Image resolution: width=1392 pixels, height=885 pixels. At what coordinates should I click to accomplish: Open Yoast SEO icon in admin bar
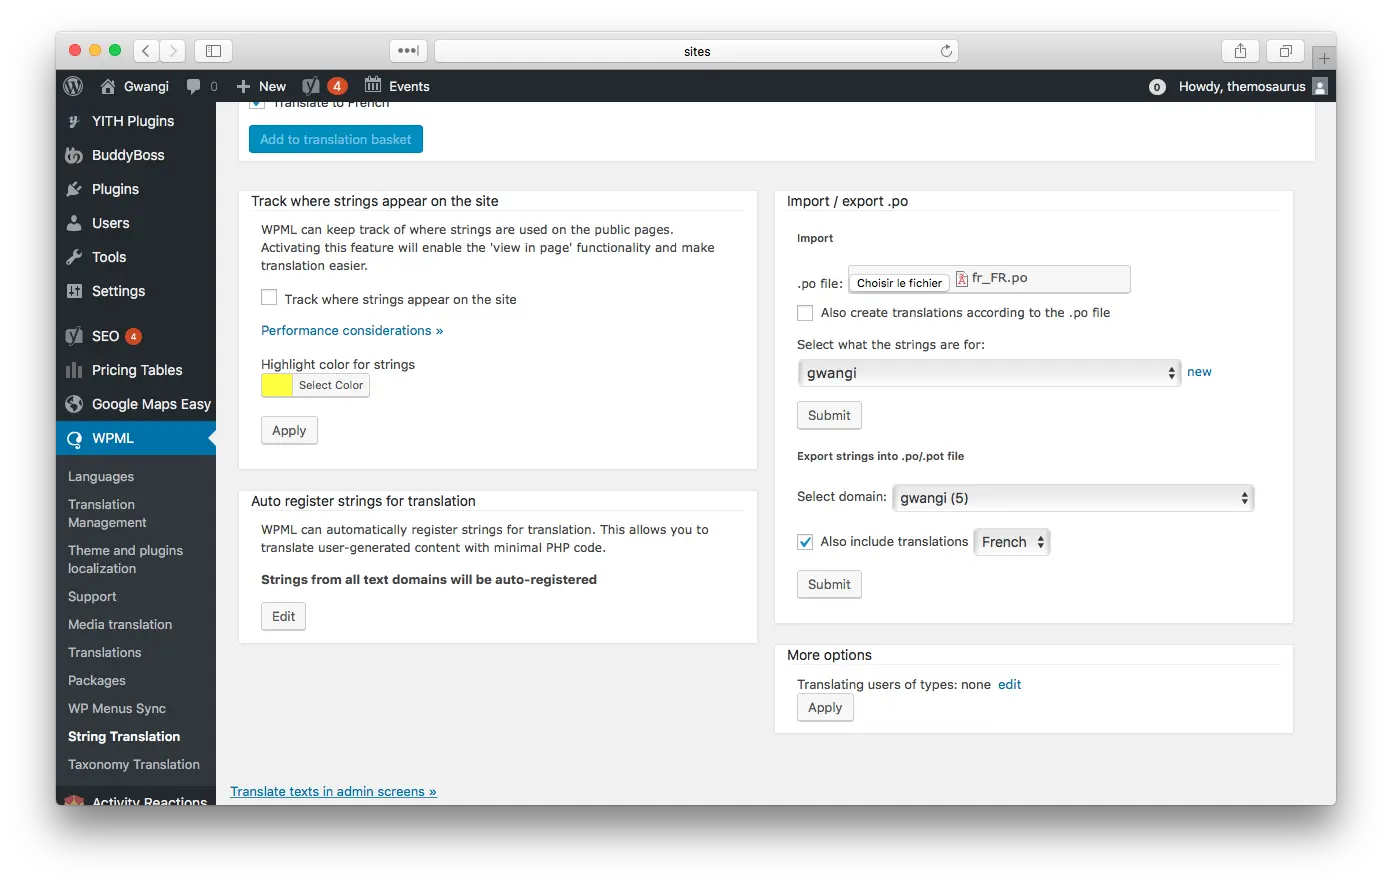[311, 86]
